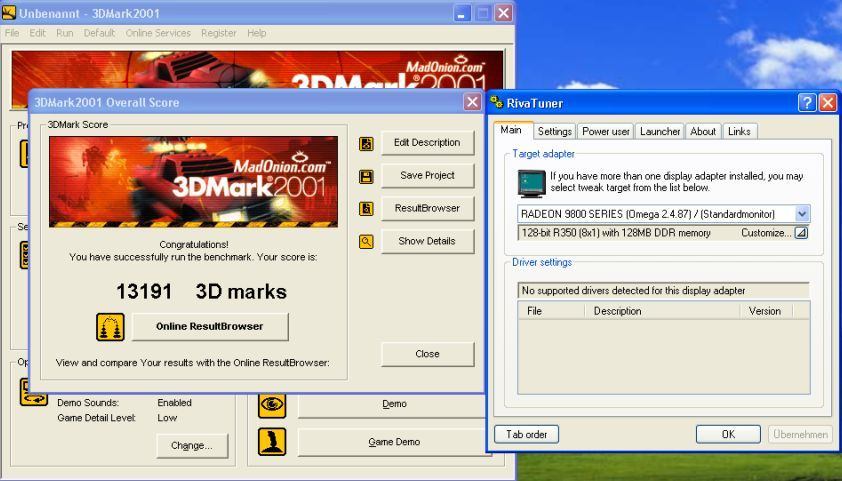This screenshot has height=481, width=842.
Task: Open the Register menu in 3DMark2001
Action: click(219, 33)
